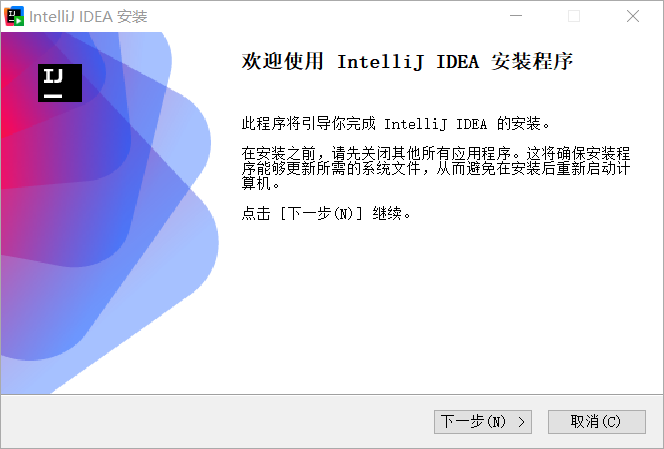Image resolution: width=664 pixels, height=449 pixels.
Task: Continue with the 下一步(N) button
Action: (x=483, y=422)
